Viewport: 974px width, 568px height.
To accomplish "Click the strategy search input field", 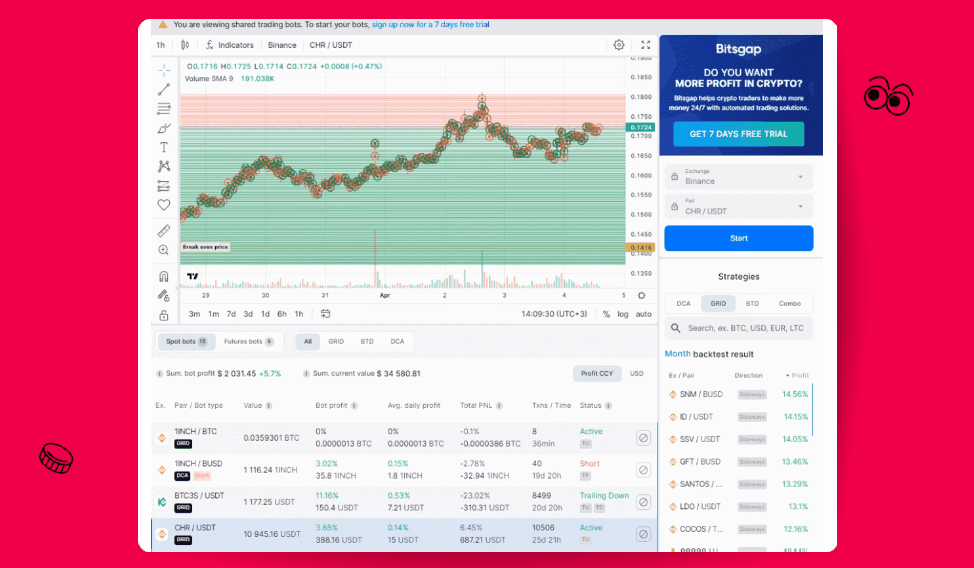I will tap(739, 328).
